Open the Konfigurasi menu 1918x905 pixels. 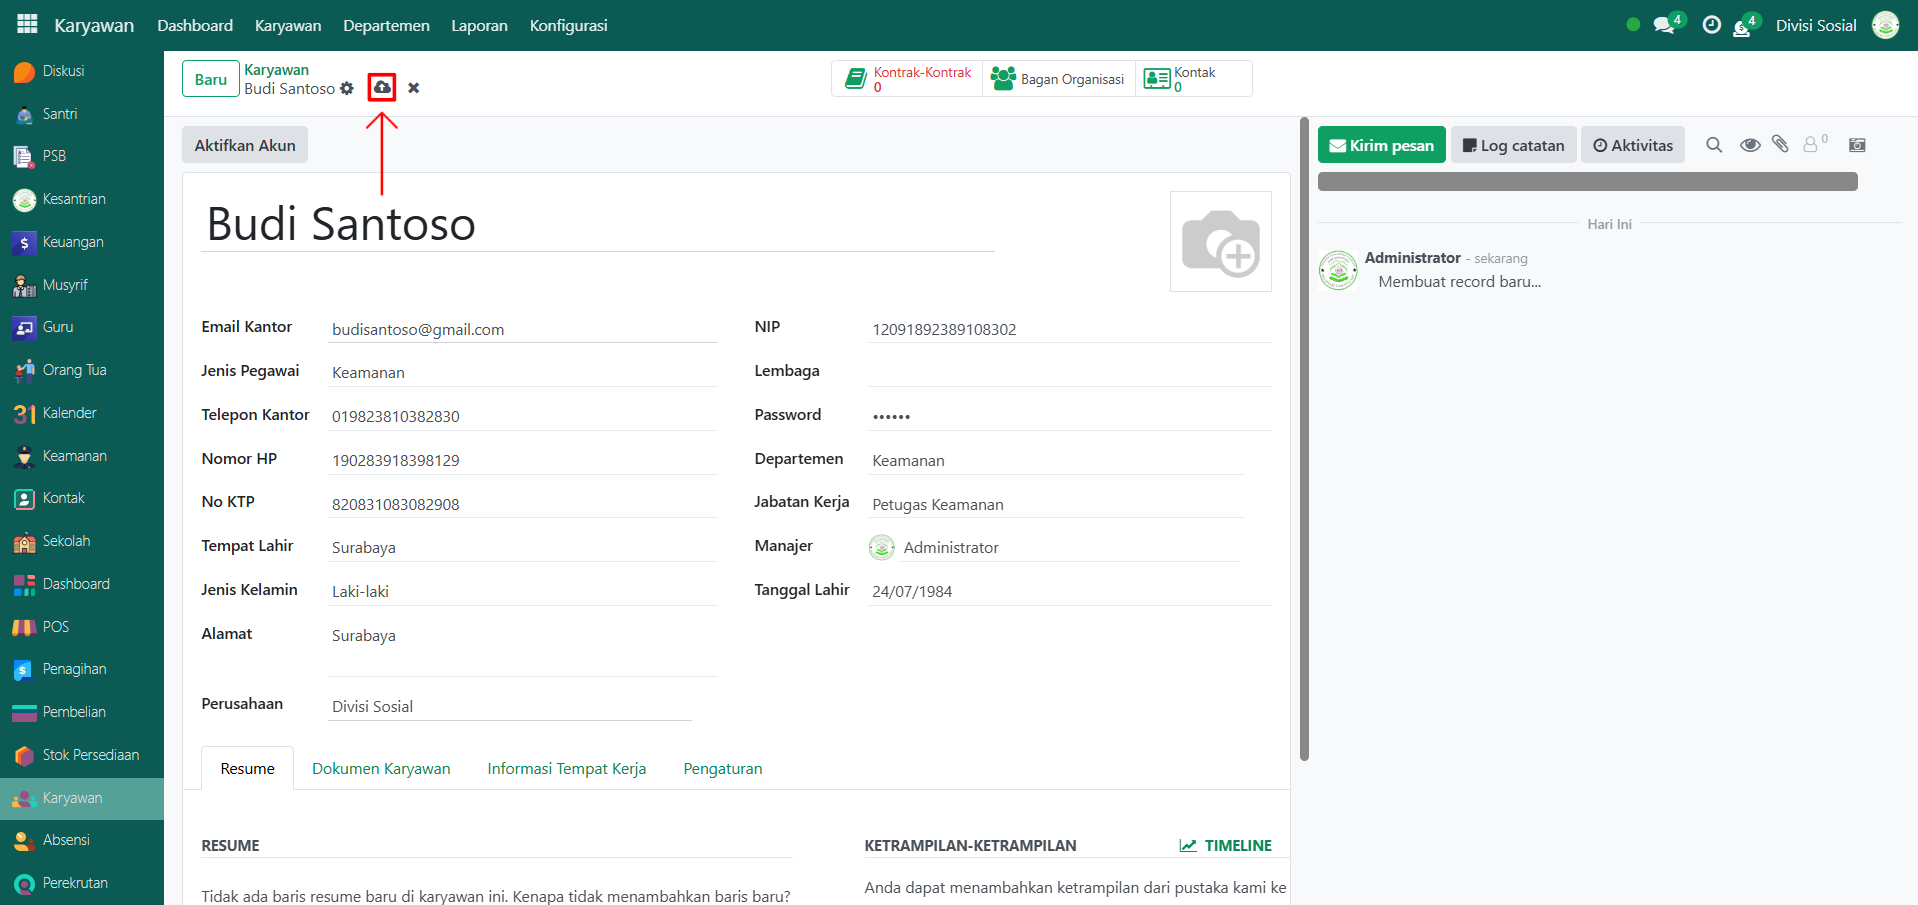pyautogui.click(x=568, y=25)
